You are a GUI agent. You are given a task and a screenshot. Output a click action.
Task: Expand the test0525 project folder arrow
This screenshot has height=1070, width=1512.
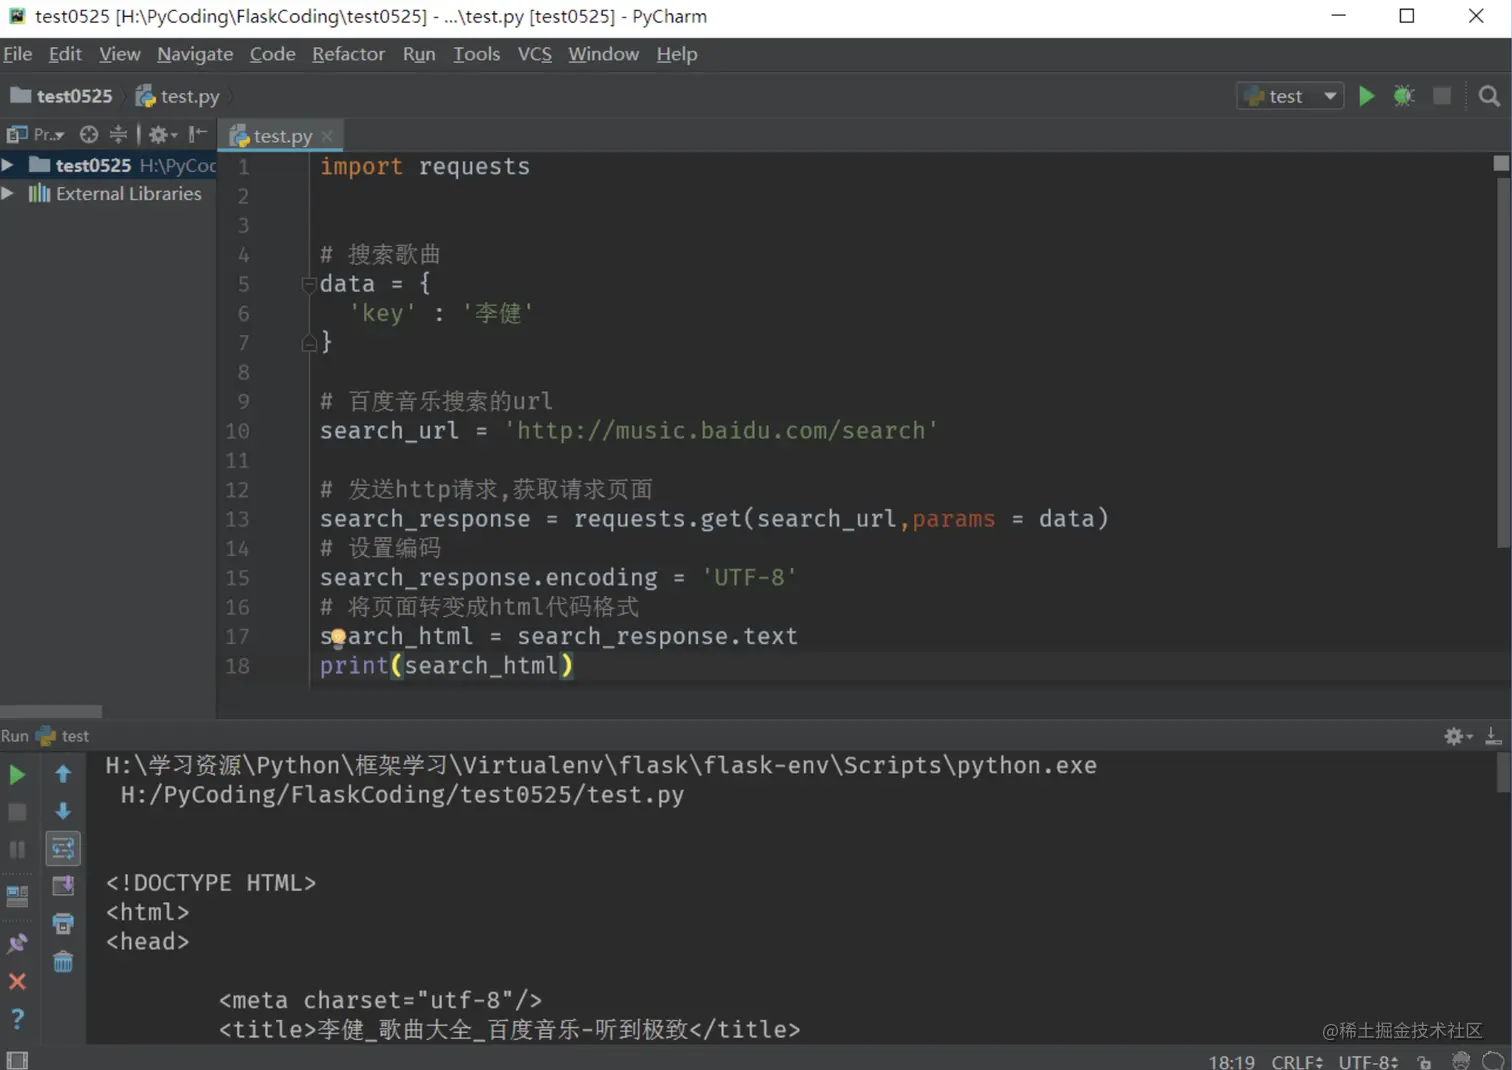8,165
